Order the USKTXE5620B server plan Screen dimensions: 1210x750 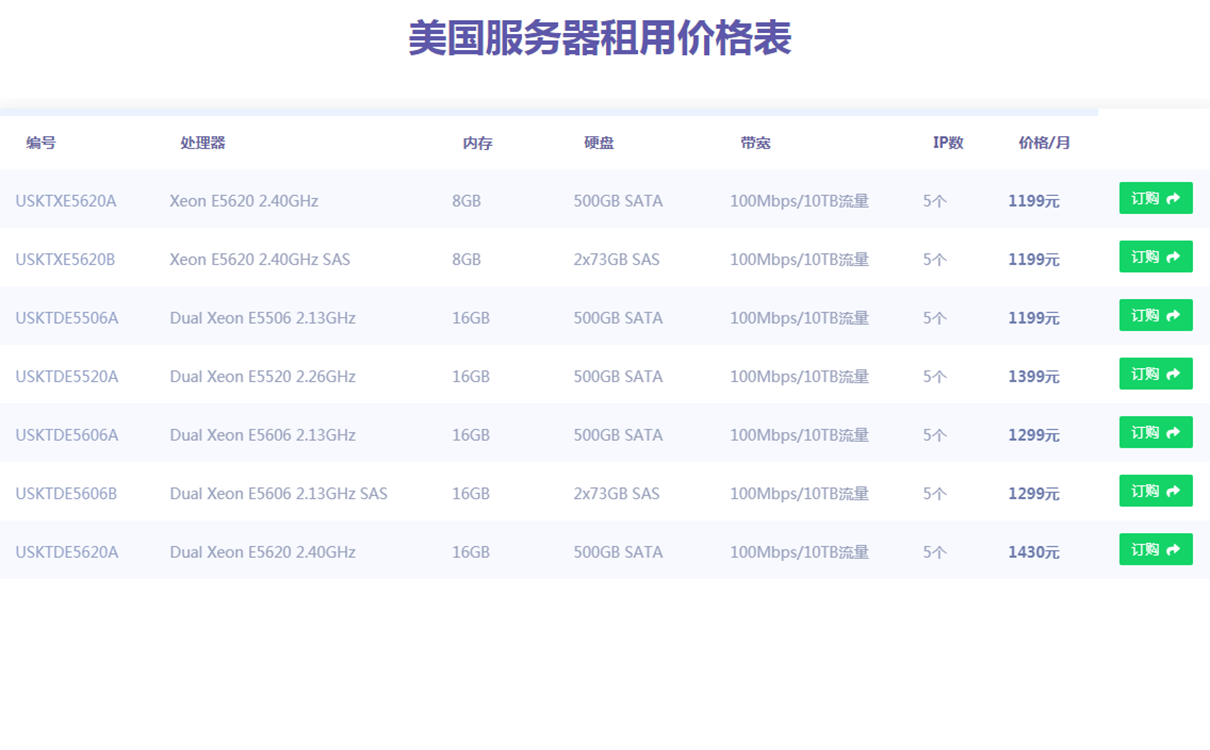click(1155, 257)
